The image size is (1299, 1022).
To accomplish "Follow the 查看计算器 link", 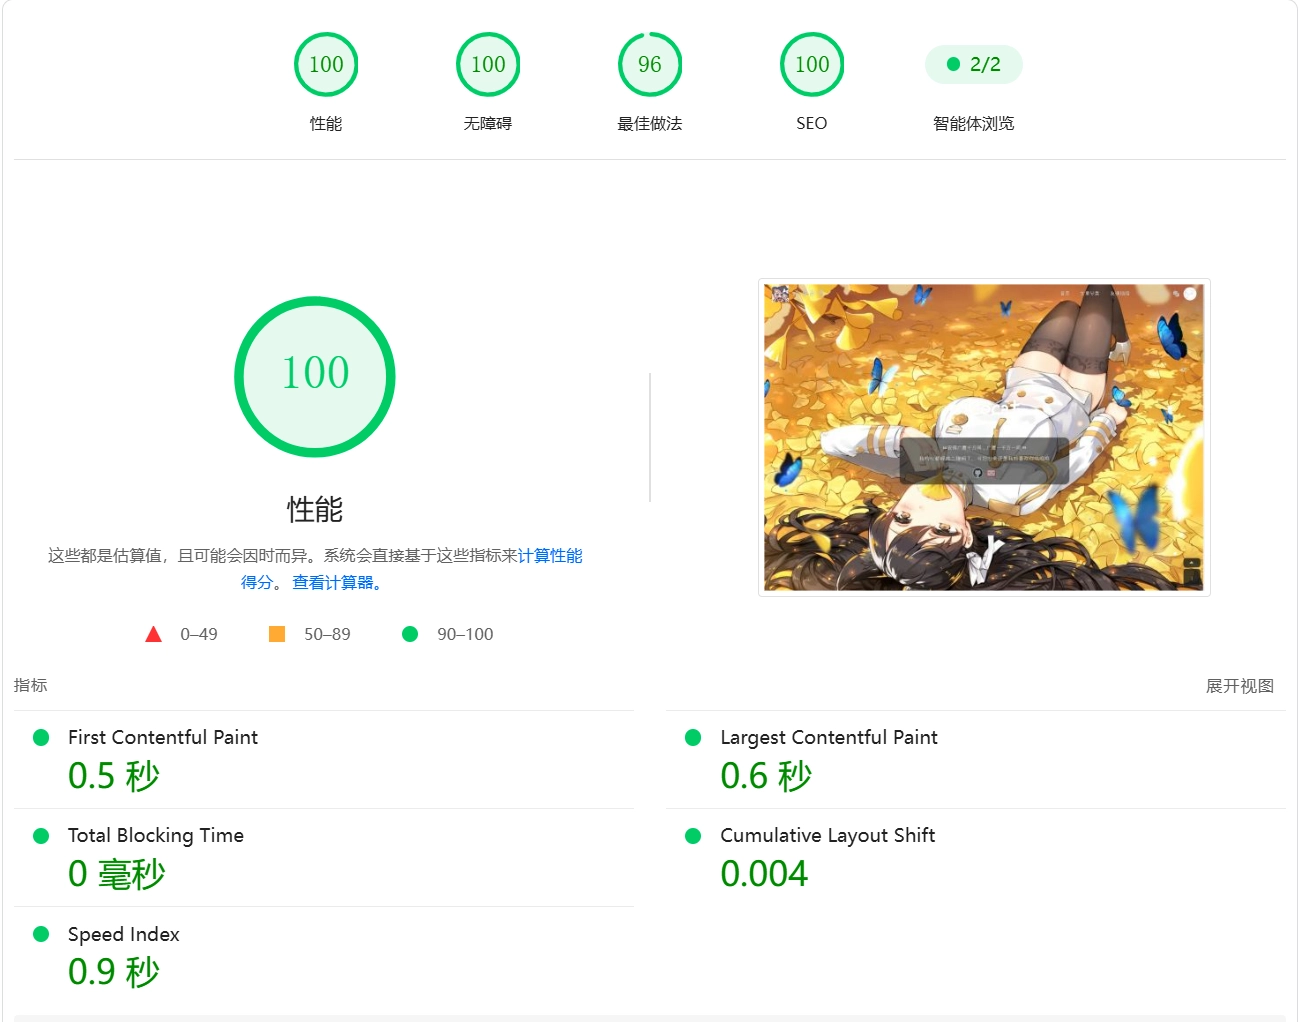I will coord(333,582).
